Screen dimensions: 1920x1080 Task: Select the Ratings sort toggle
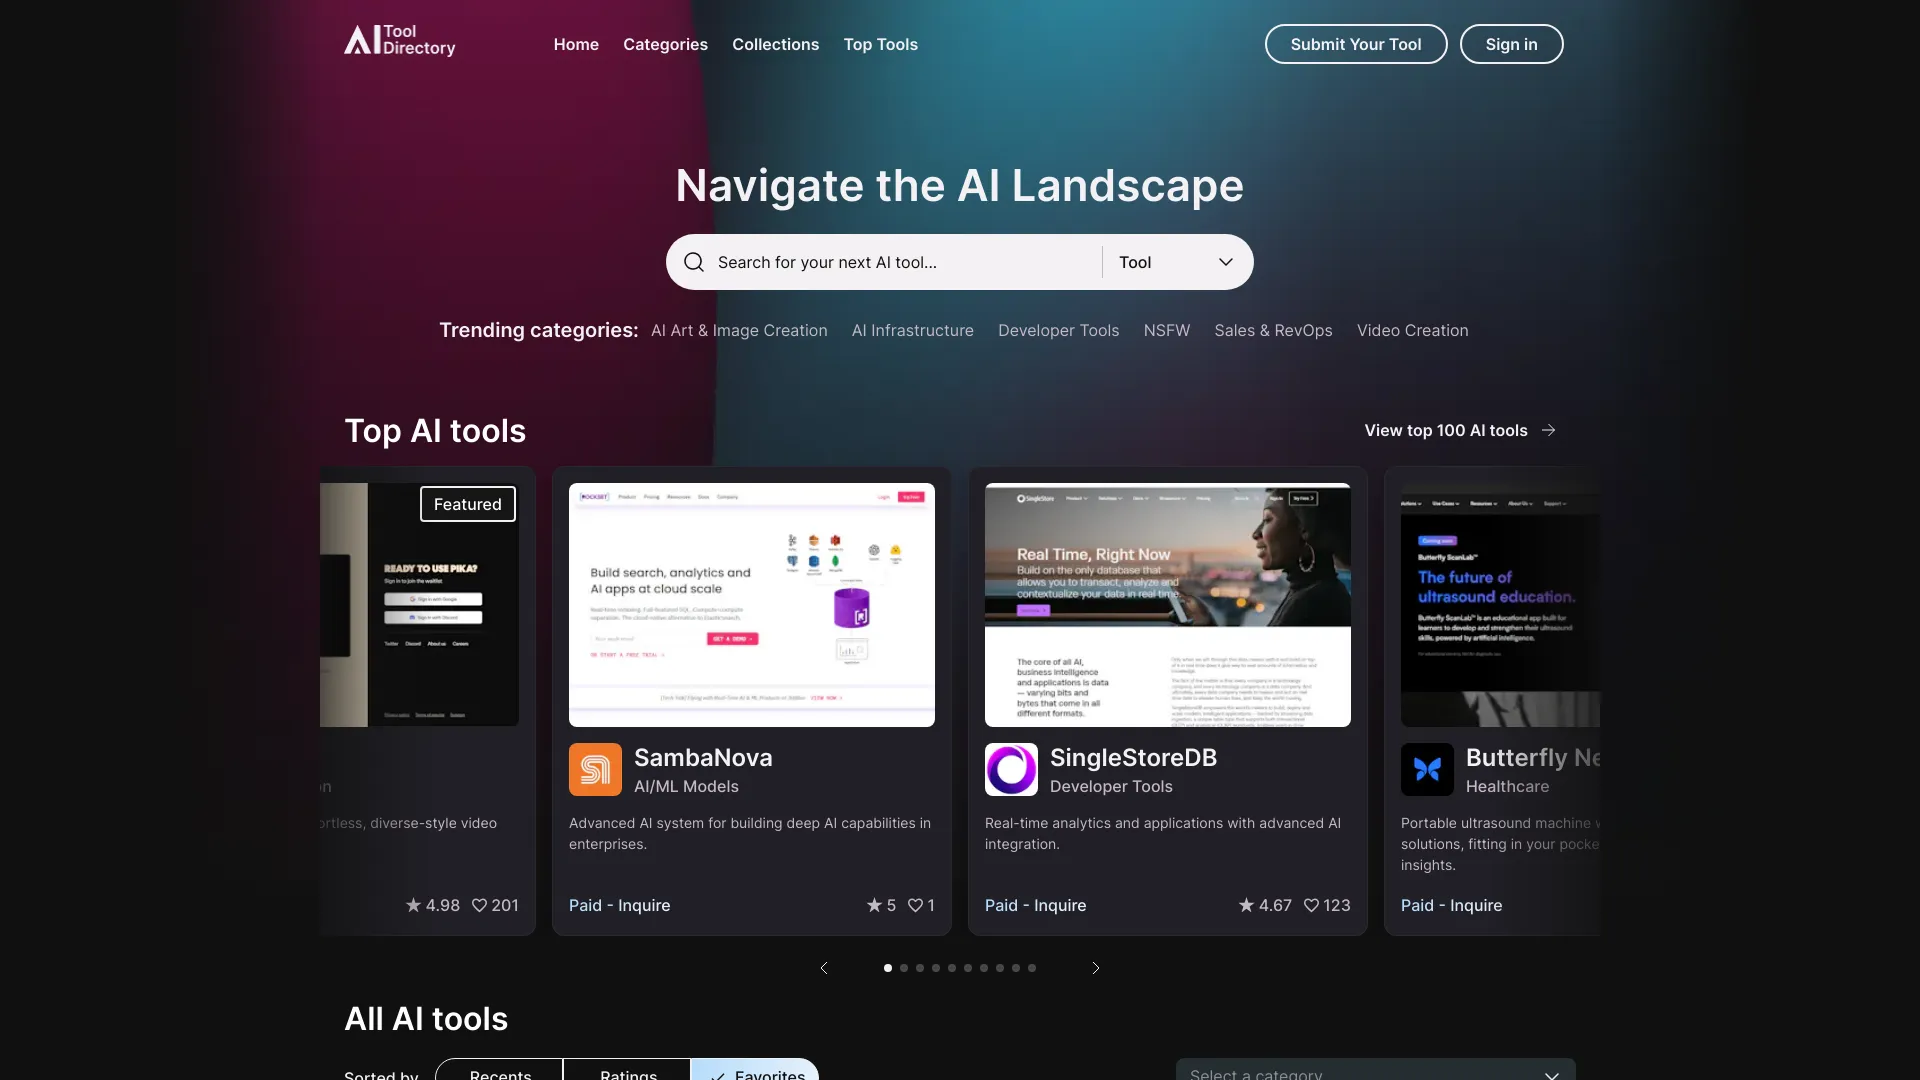[626, 1073]
